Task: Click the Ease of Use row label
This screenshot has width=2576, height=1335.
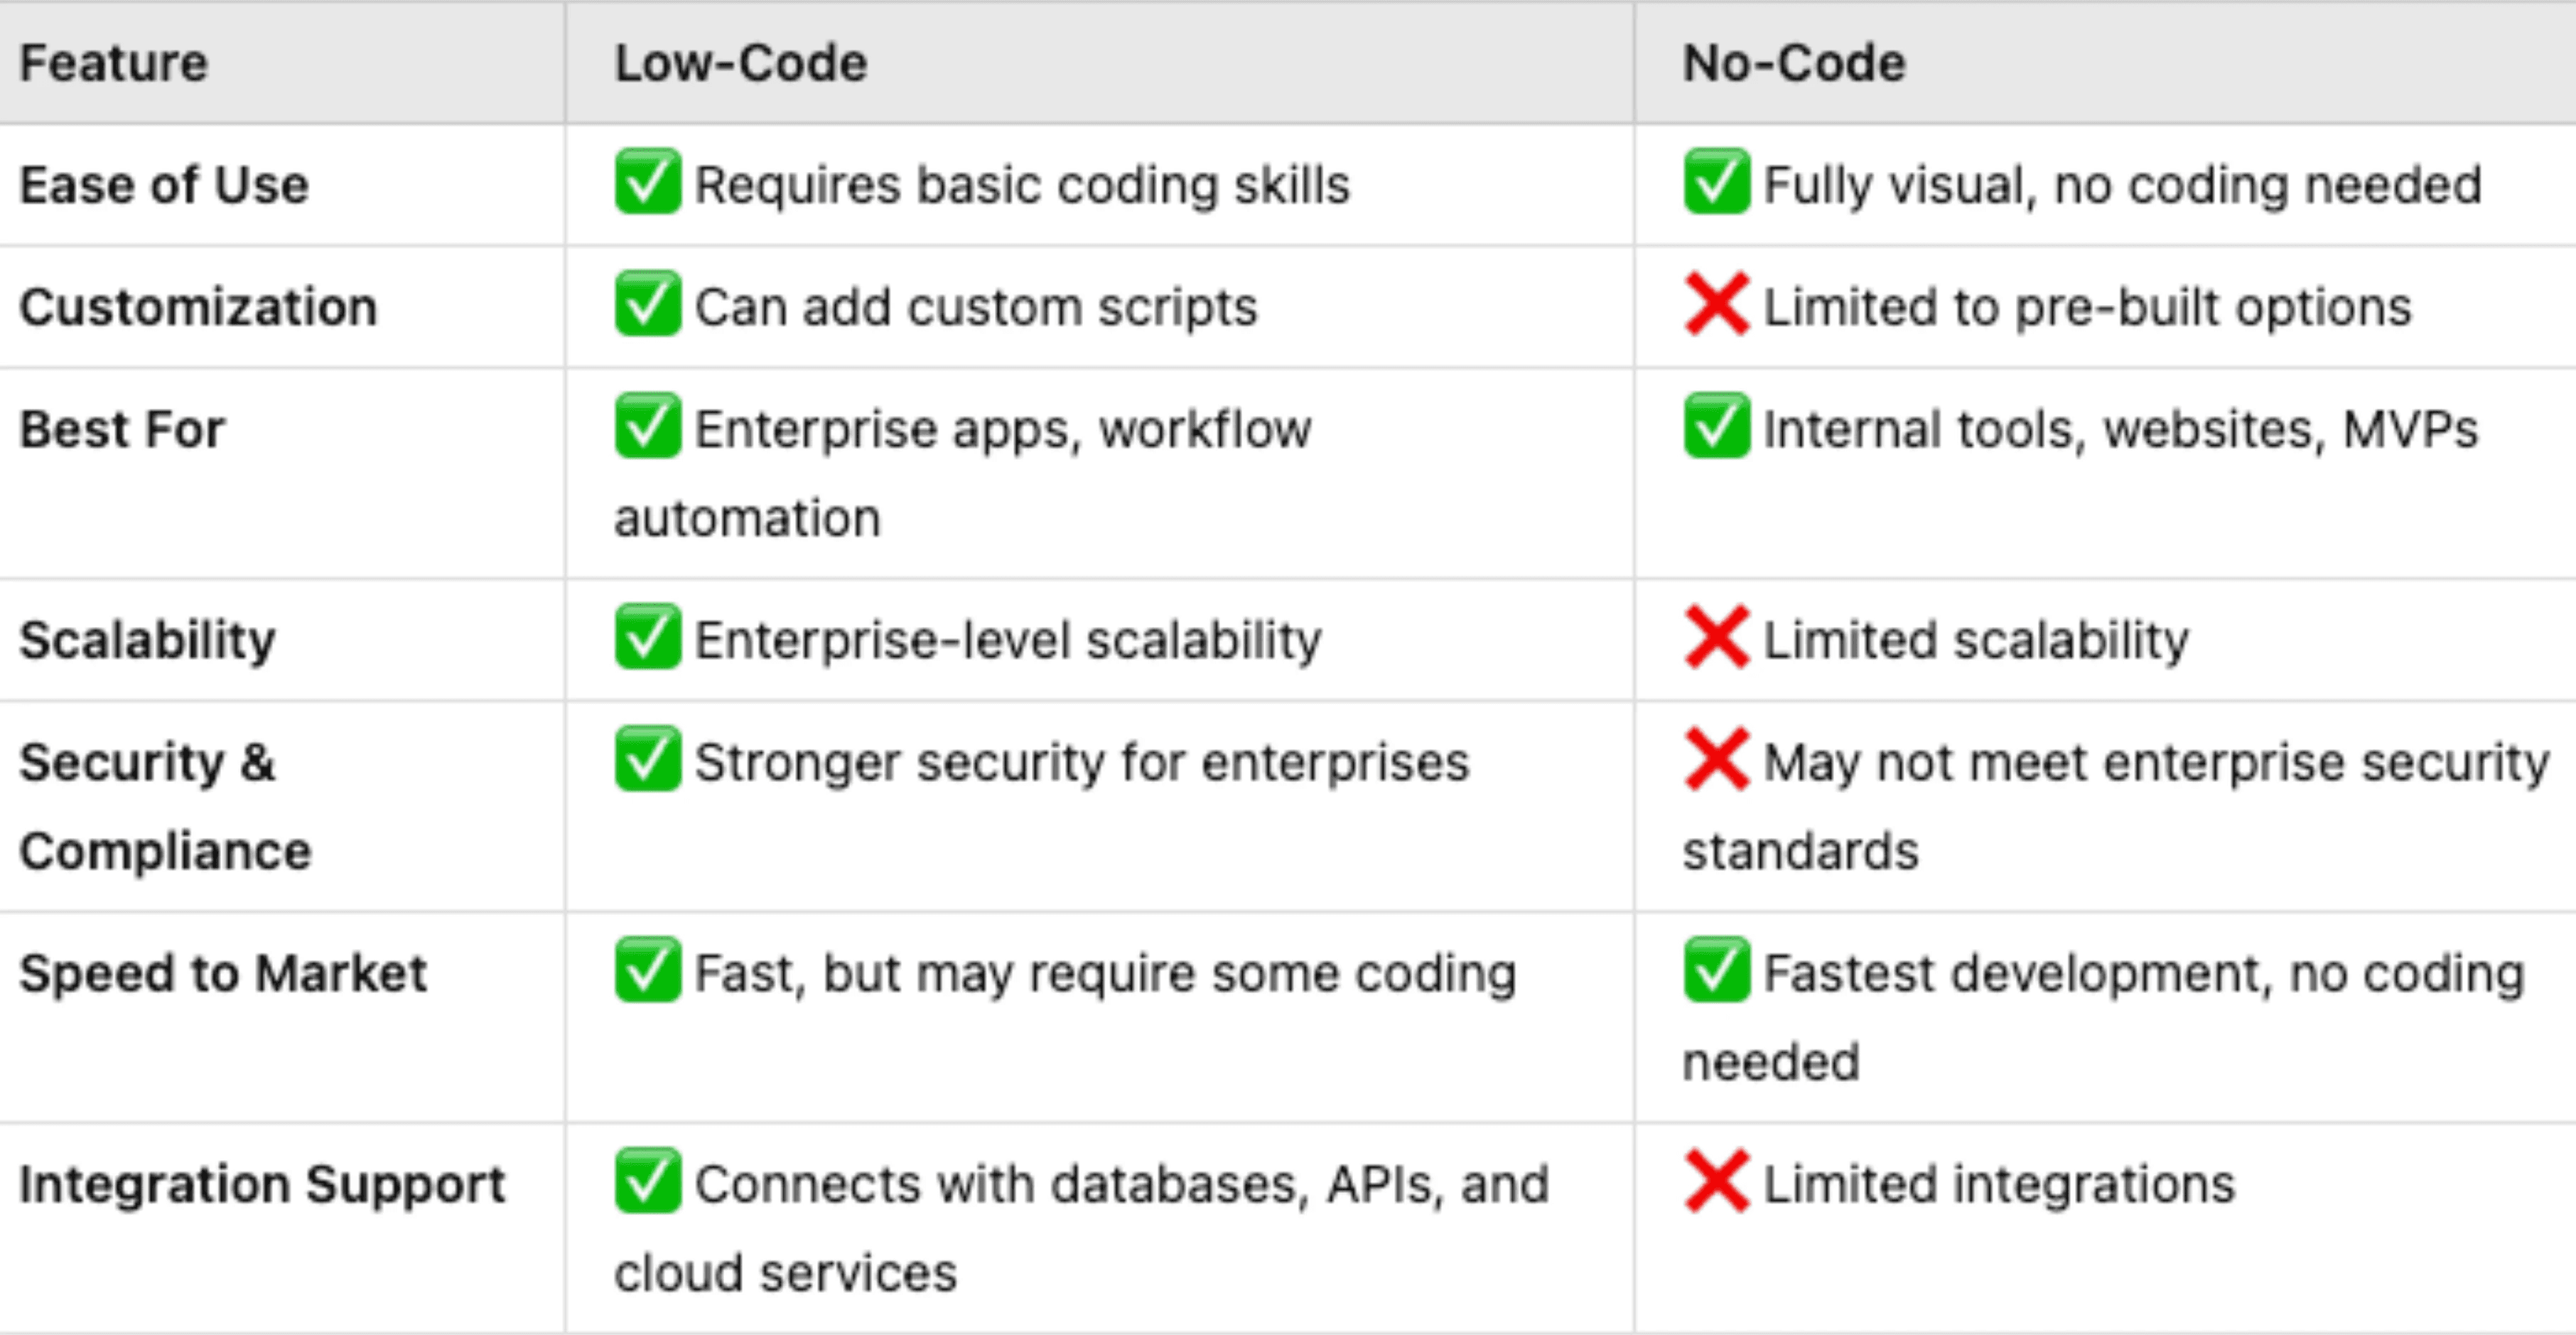Action: coord(165,185)
